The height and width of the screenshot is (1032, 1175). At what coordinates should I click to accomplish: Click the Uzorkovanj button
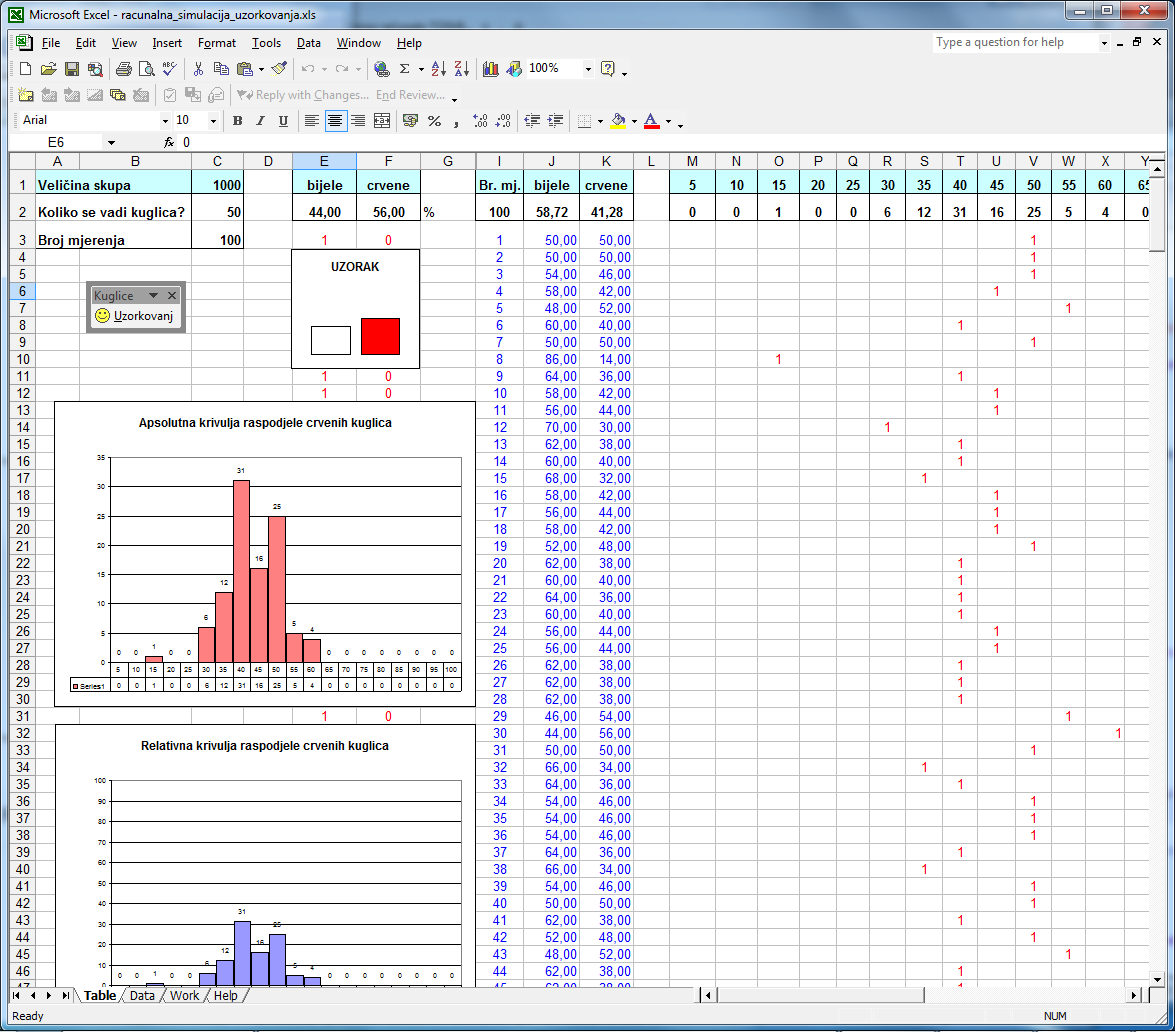point(134,316)
